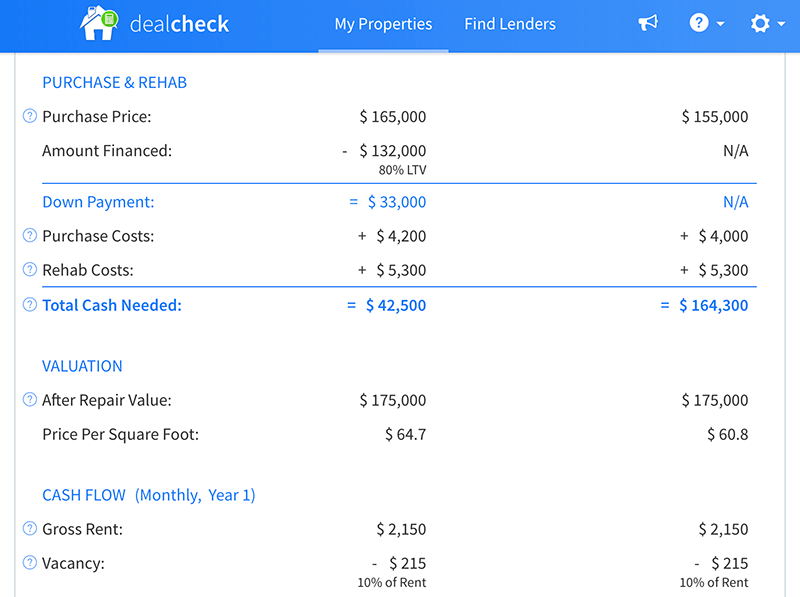Viewport: 800px width, 597px height.
Task: Select the Total Cash Needed link
Action: 111,305
